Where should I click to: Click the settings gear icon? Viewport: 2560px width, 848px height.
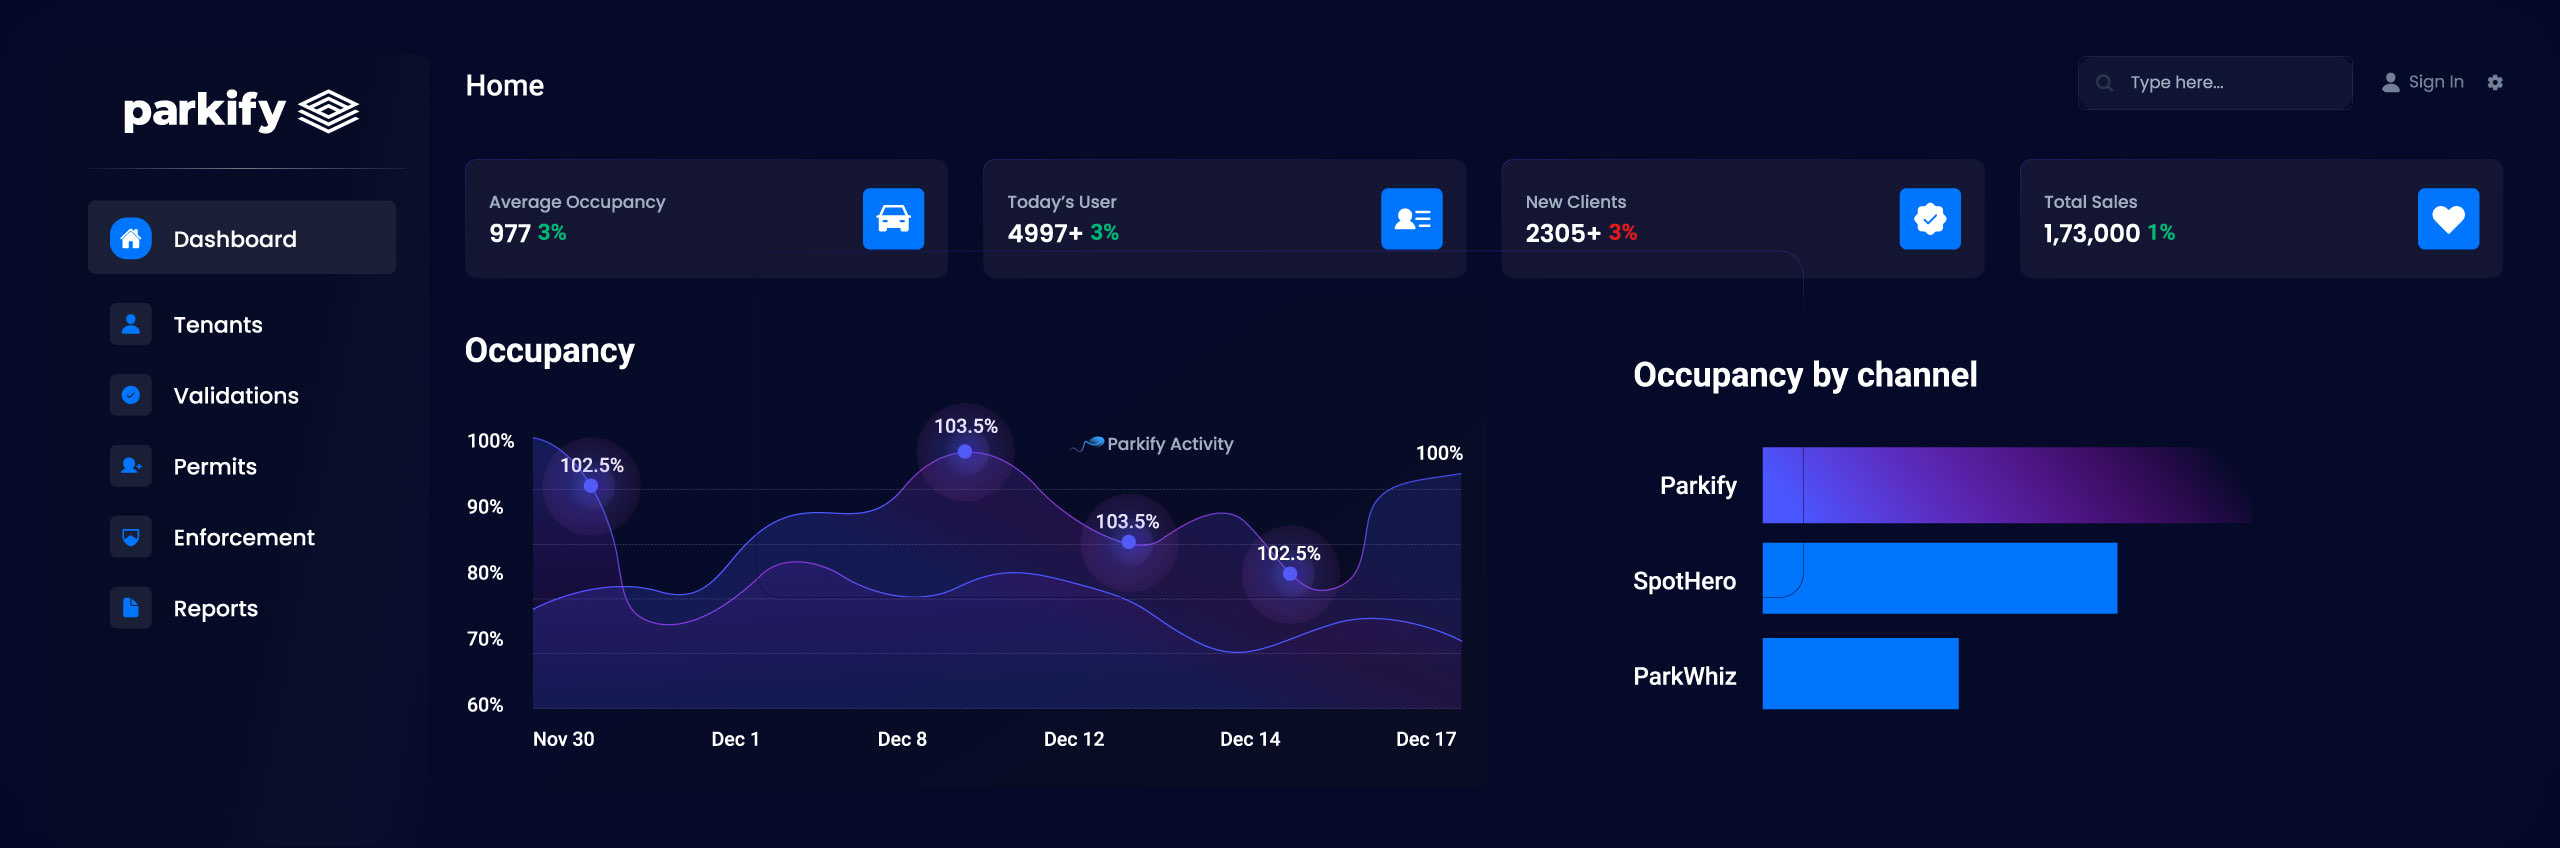pyautogui.click(x=2495, y=83)
